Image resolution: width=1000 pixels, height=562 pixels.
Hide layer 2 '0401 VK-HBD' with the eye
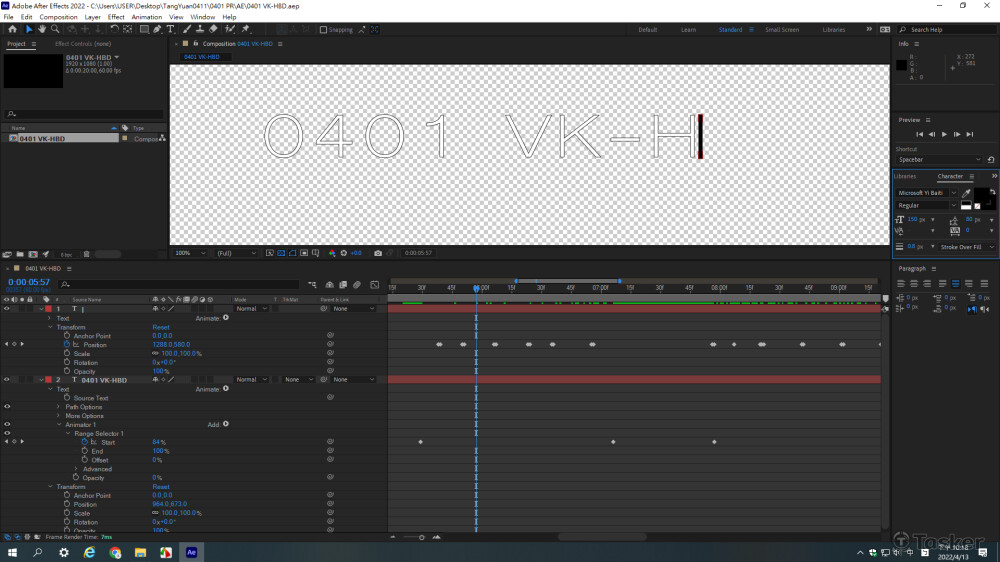coord(7,380)
